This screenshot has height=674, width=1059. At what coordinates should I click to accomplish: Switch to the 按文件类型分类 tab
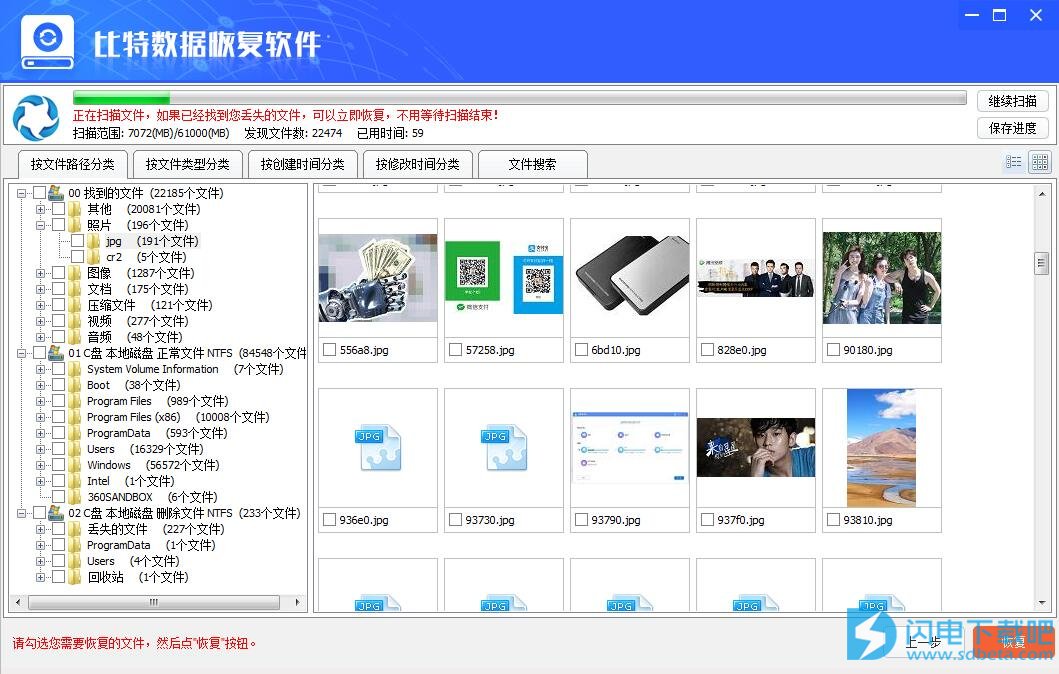[187, 164]
